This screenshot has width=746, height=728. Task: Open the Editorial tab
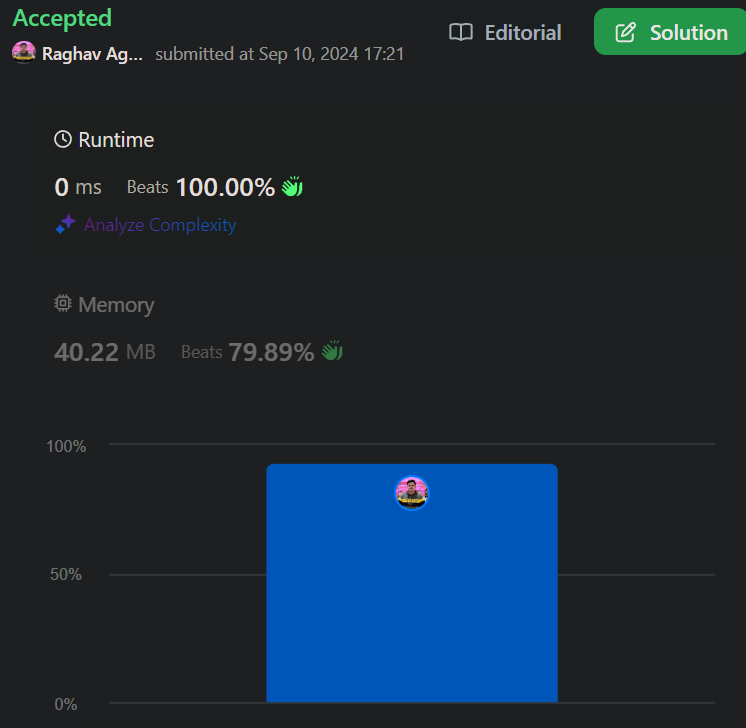[x=505, y=33]
